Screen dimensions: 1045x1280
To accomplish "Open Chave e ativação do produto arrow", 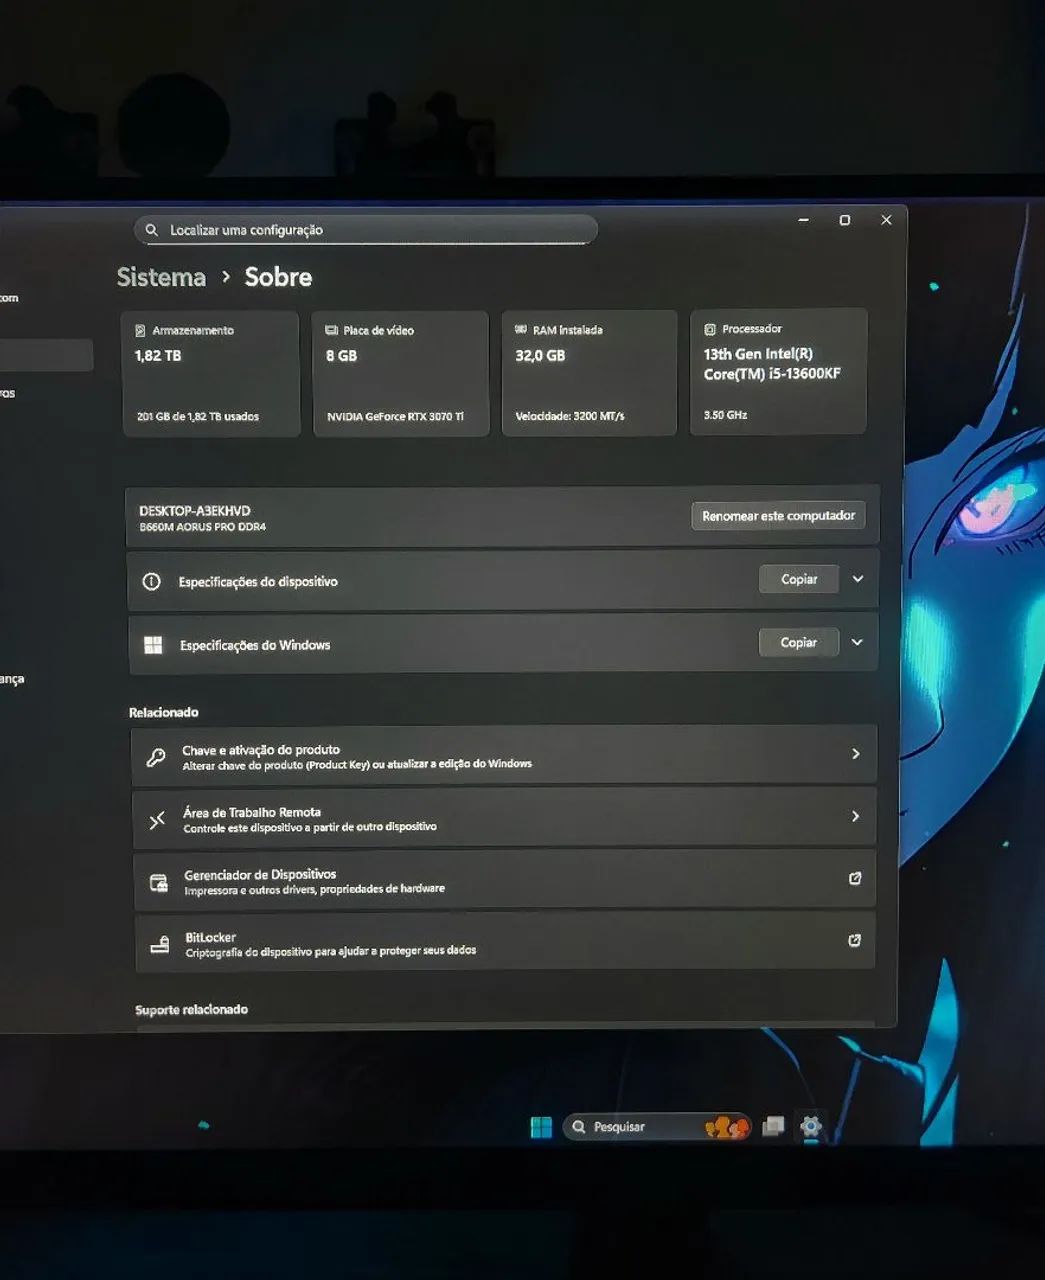I will pyautogui.click(x=856, y=753).
